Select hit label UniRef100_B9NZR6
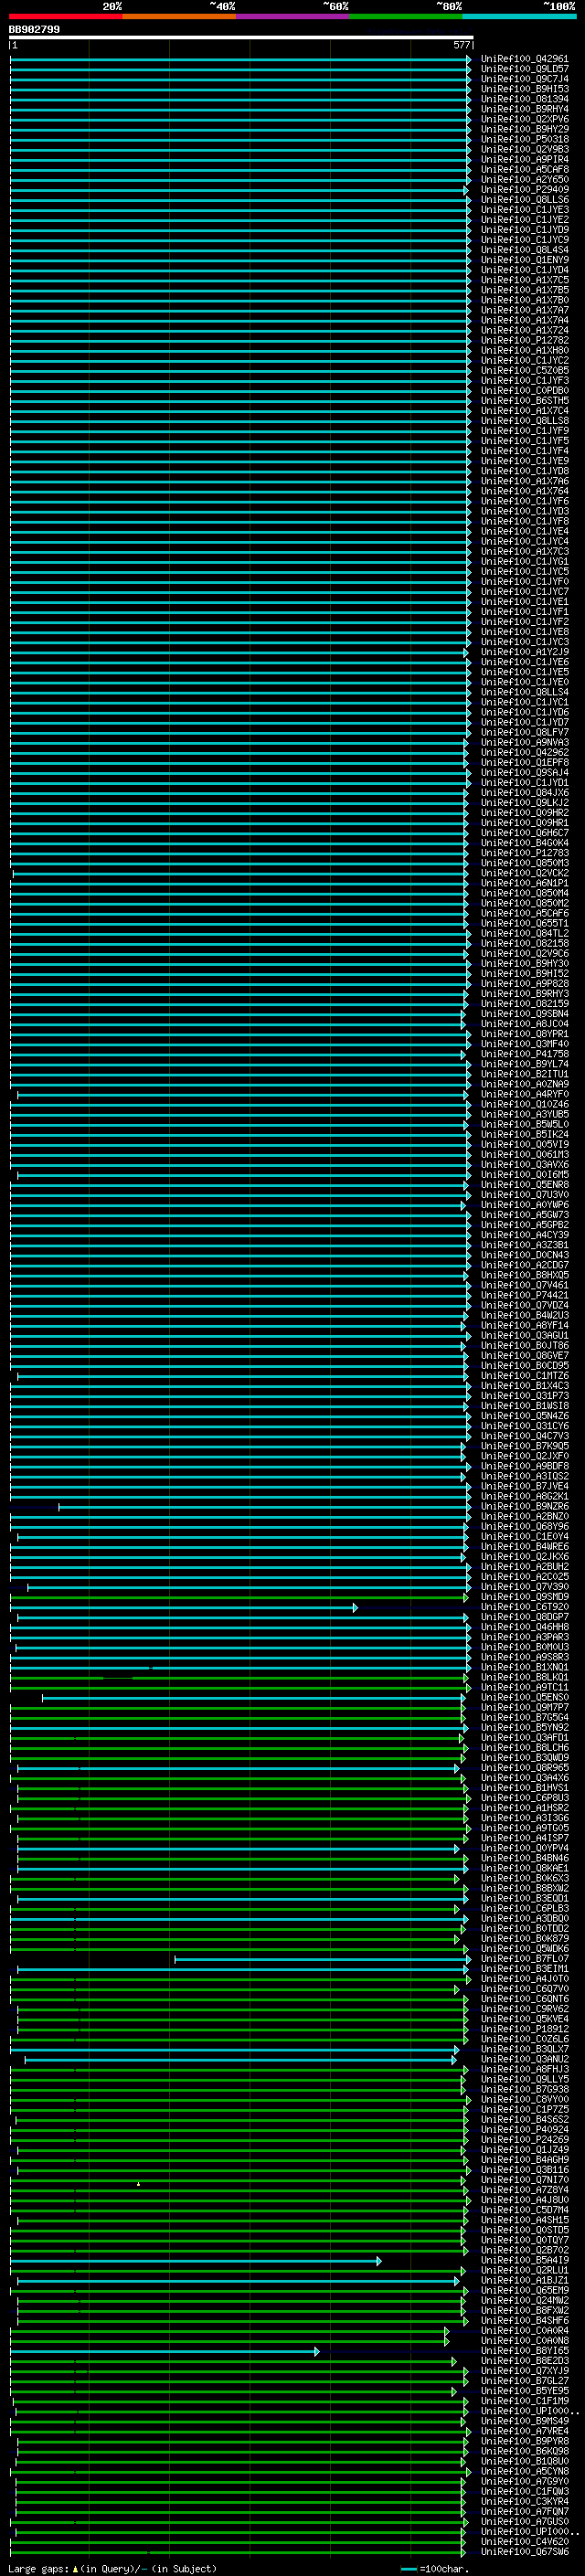The height and width of the screenshot is (2576, 585). point(524,1507)
